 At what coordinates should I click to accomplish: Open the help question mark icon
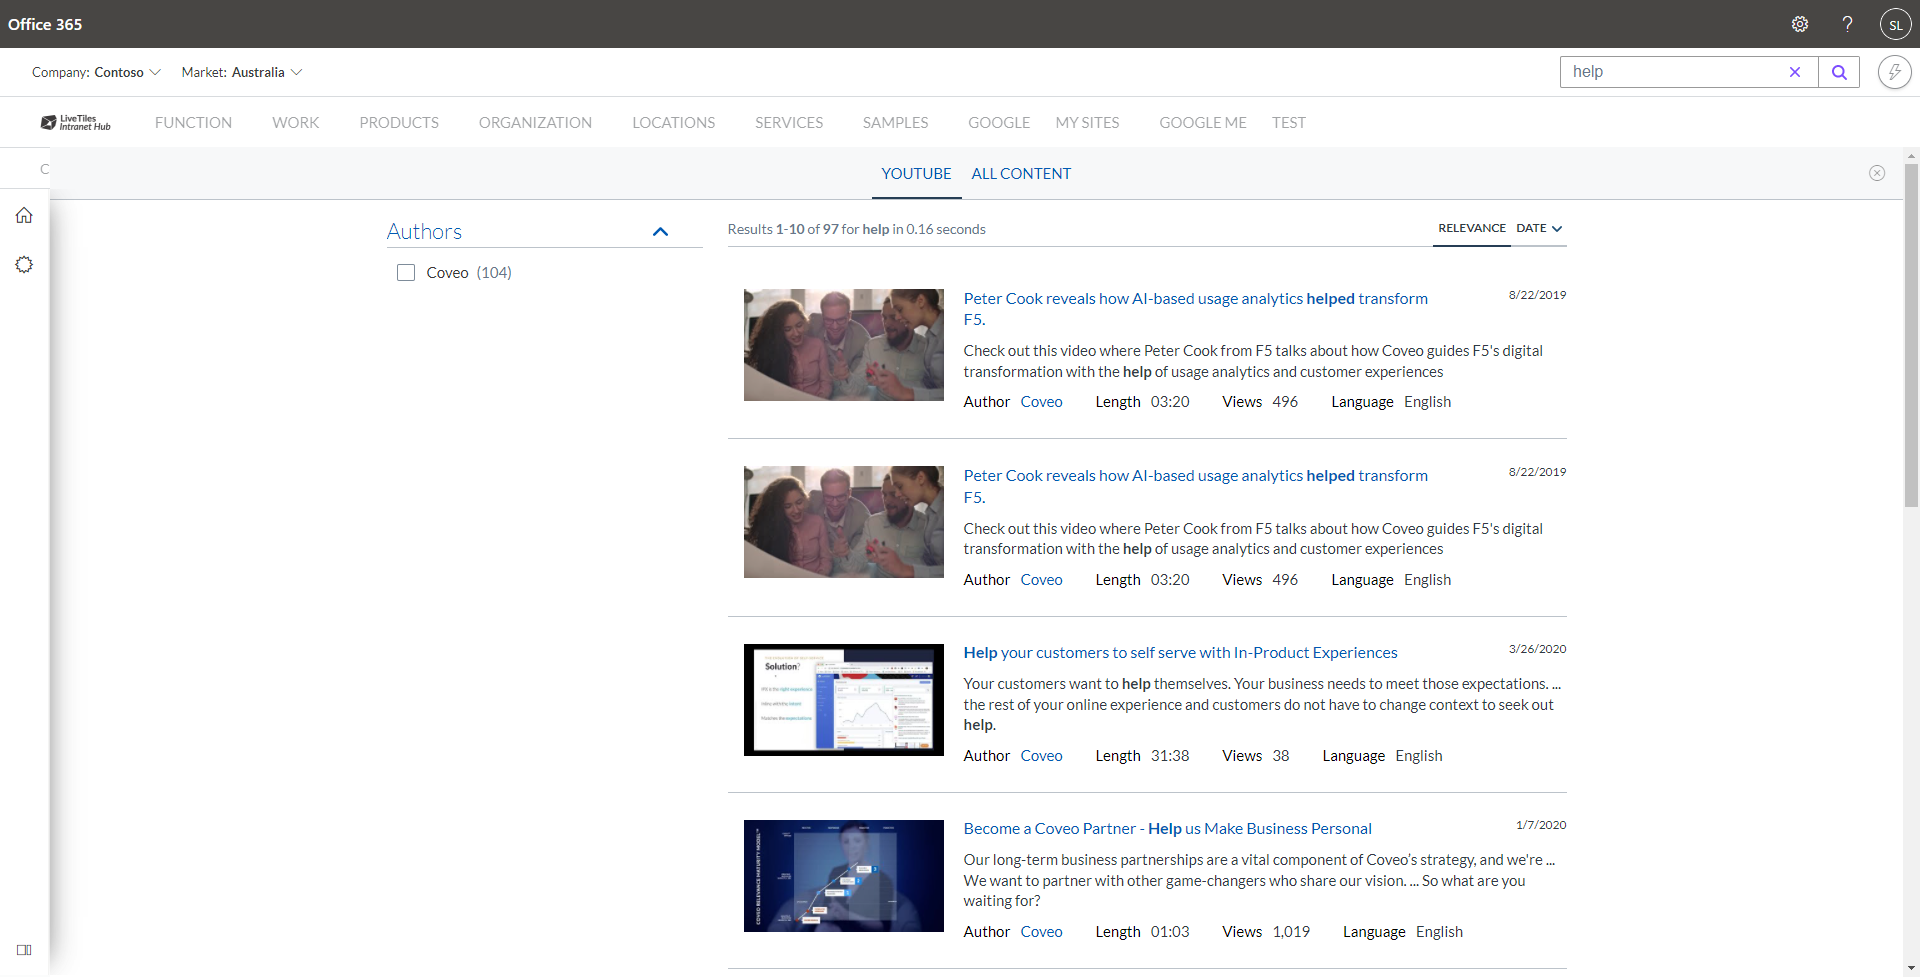click(x=1847, y=24)
